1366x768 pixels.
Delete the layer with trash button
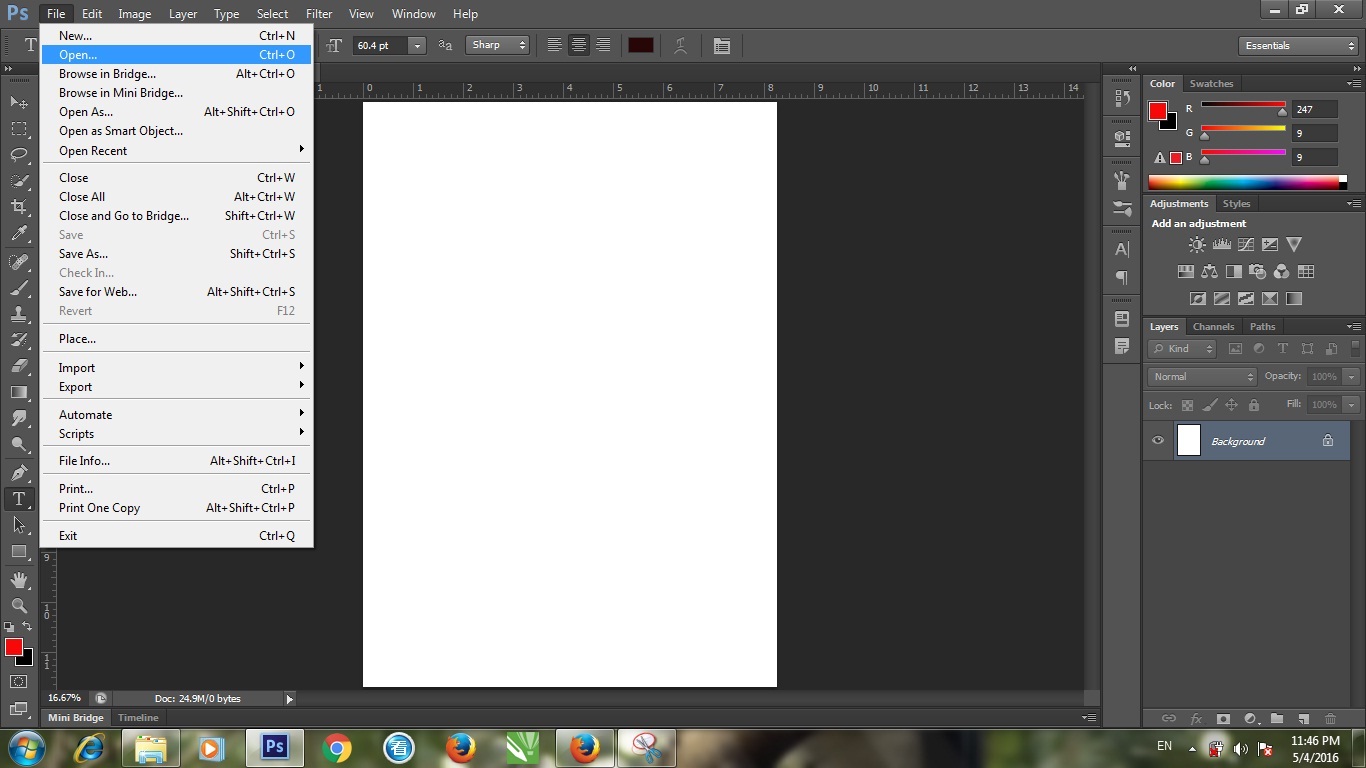click(x=1330, y=718)
